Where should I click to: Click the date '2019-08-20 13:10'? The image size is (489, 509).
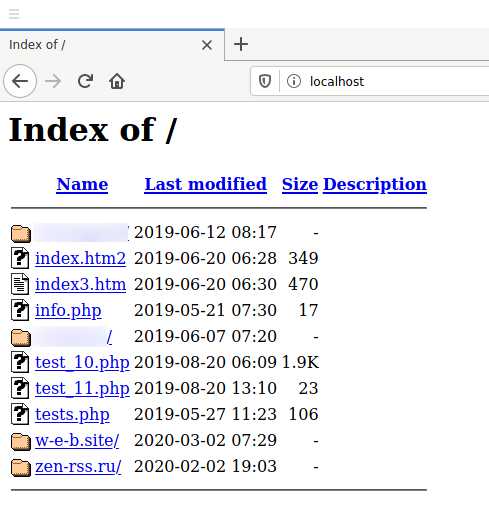pyautogui.click(x=205, y=388)
